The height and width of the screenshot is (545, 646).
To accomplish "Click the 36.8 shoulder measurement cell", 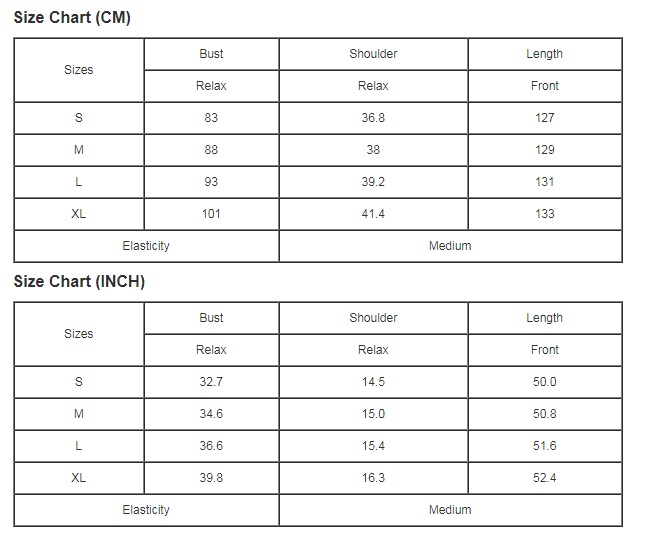I will pos(373,118).
